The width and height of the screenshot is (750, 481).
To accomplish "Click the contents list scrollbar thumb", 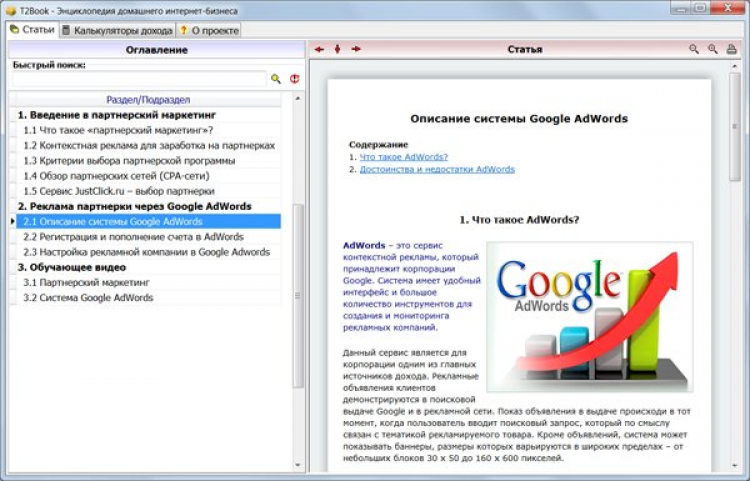I will pyautogui.click(x=298, y=296).
